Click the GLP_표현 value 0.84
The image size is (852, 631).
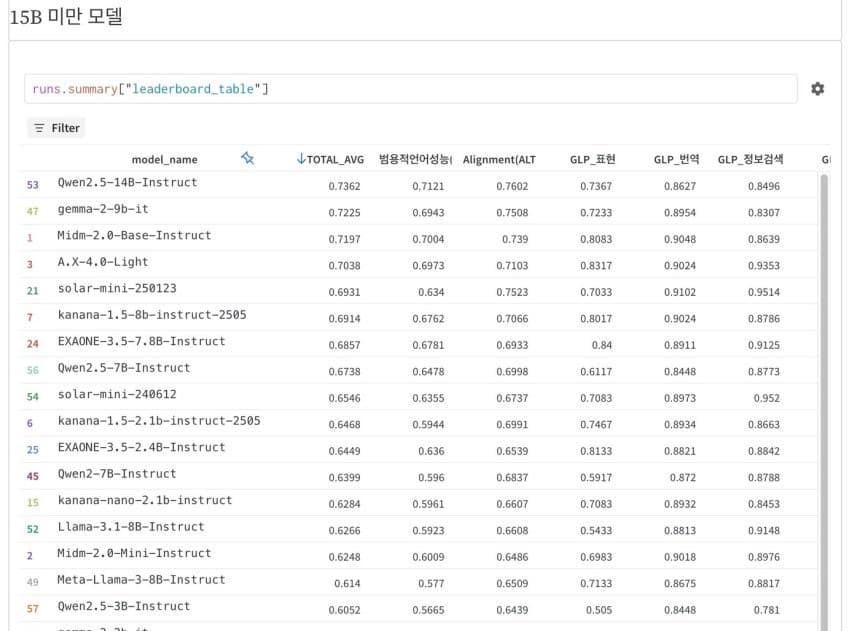602,345
